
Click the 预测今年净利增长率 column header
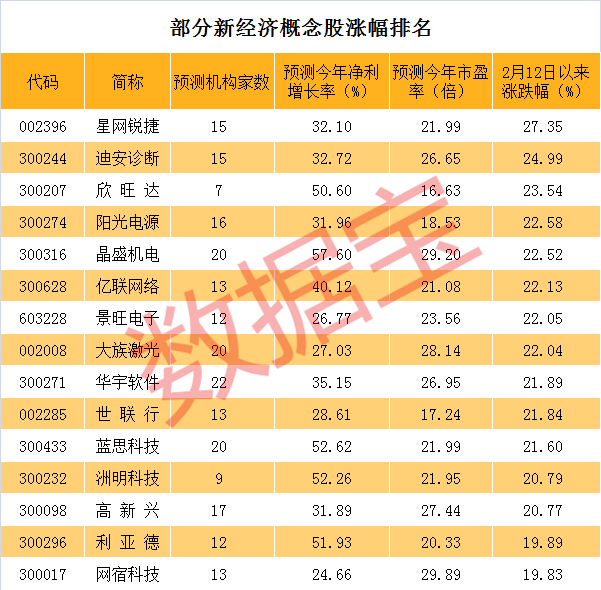pos(332,82)
